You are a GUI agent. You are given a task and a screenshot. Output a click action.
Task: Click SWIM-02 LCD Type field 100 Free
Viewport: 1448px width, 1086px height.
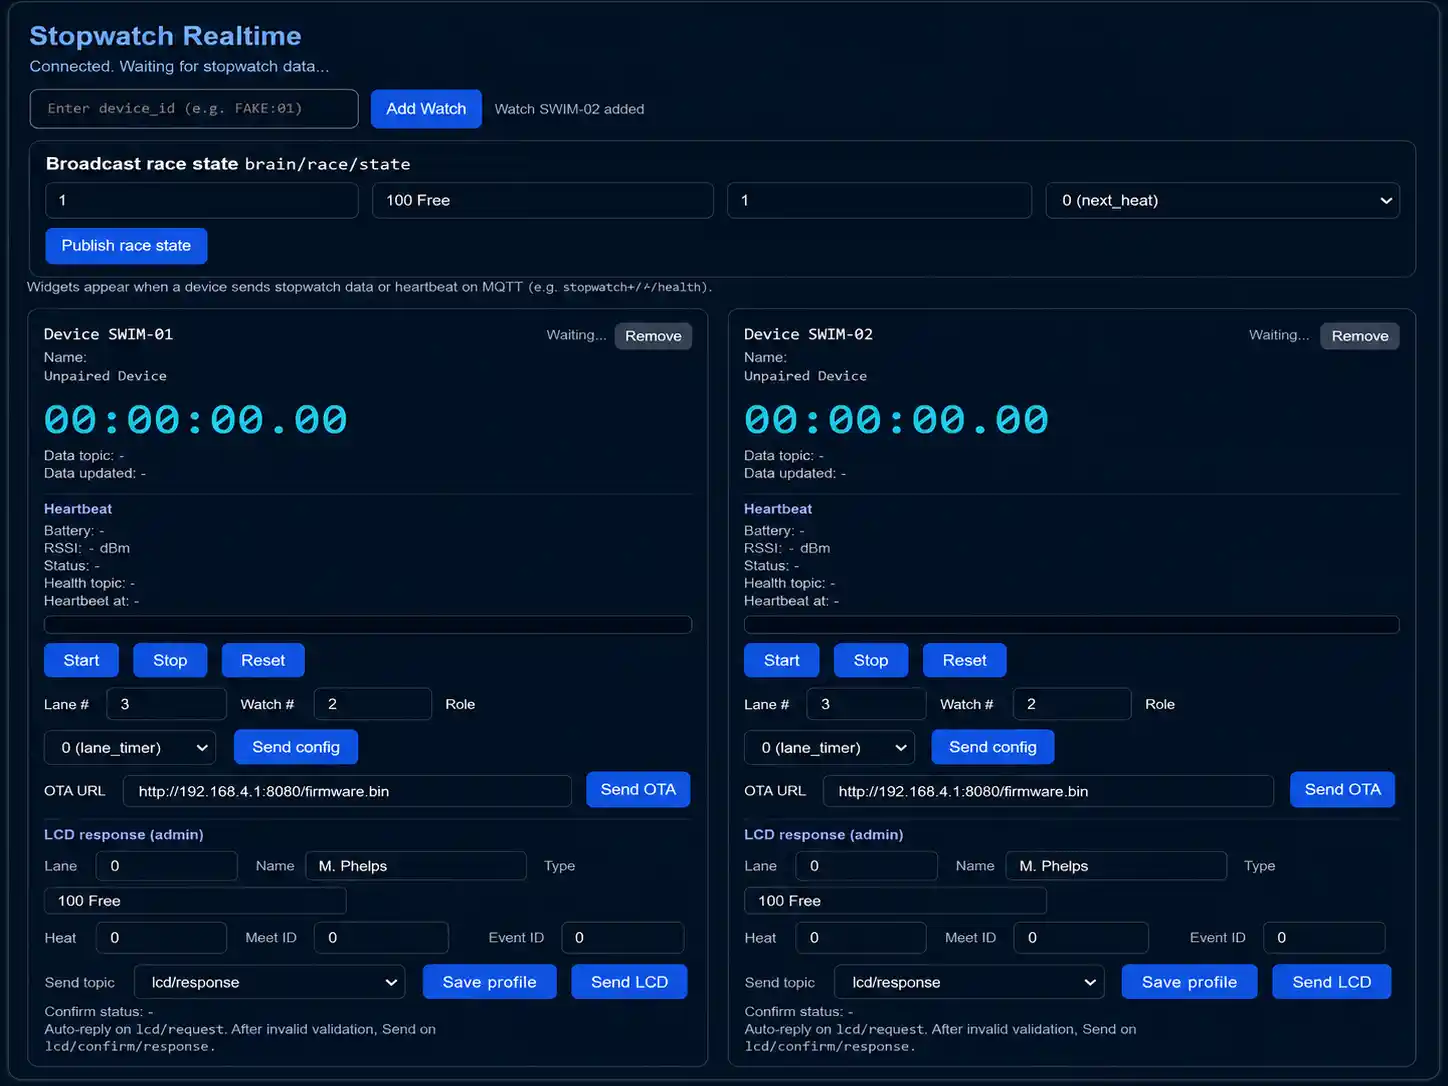point(895,901)
